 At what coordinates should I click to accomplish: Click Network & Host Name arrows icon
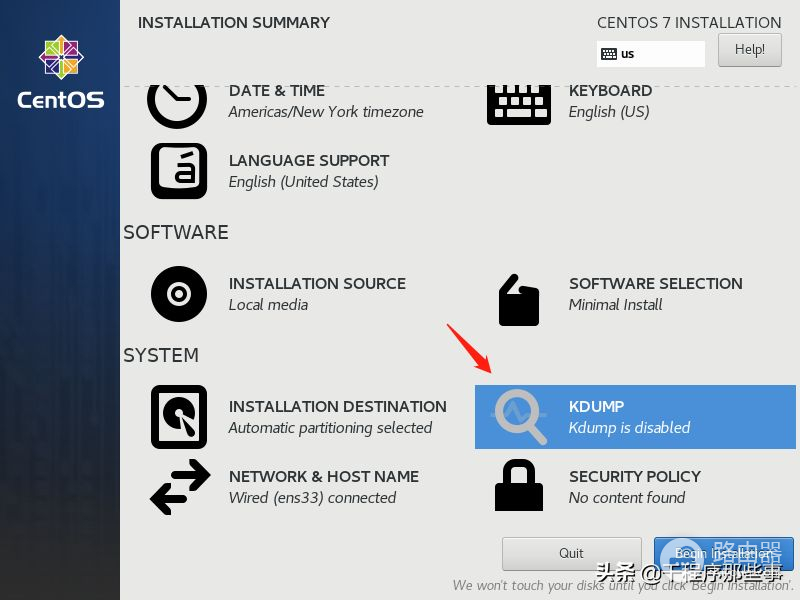point(180,487)
